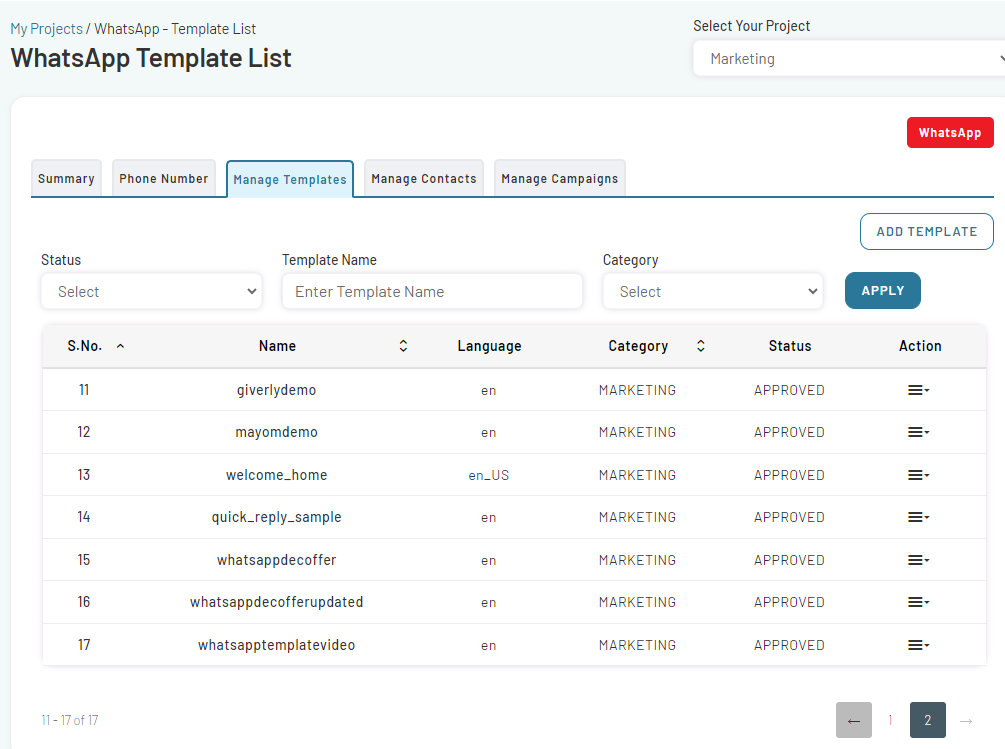The image size is (1005, 749).
Task: Apply filters with the APPLY button
Action: 882,290
